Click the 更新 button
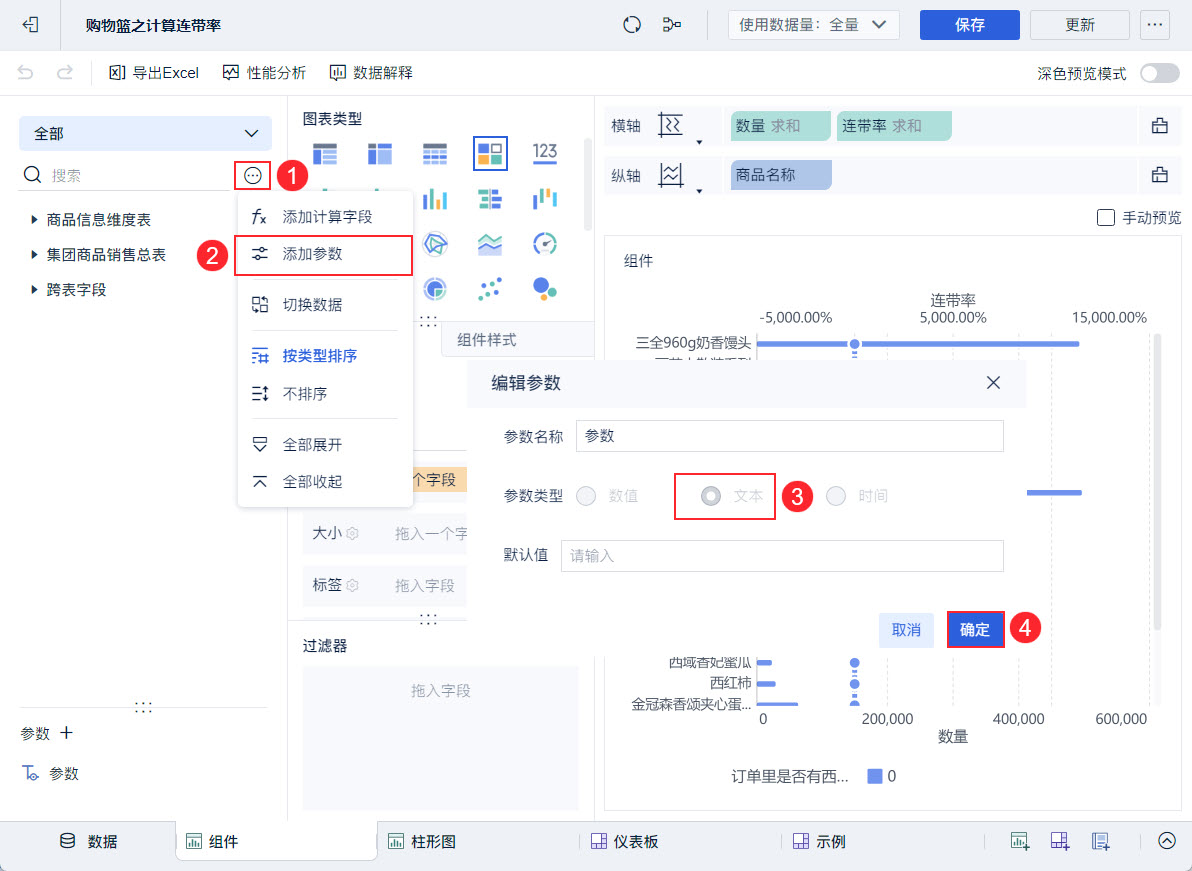The width and height of the screenshot is (1192, 871). pos(1079,25)
